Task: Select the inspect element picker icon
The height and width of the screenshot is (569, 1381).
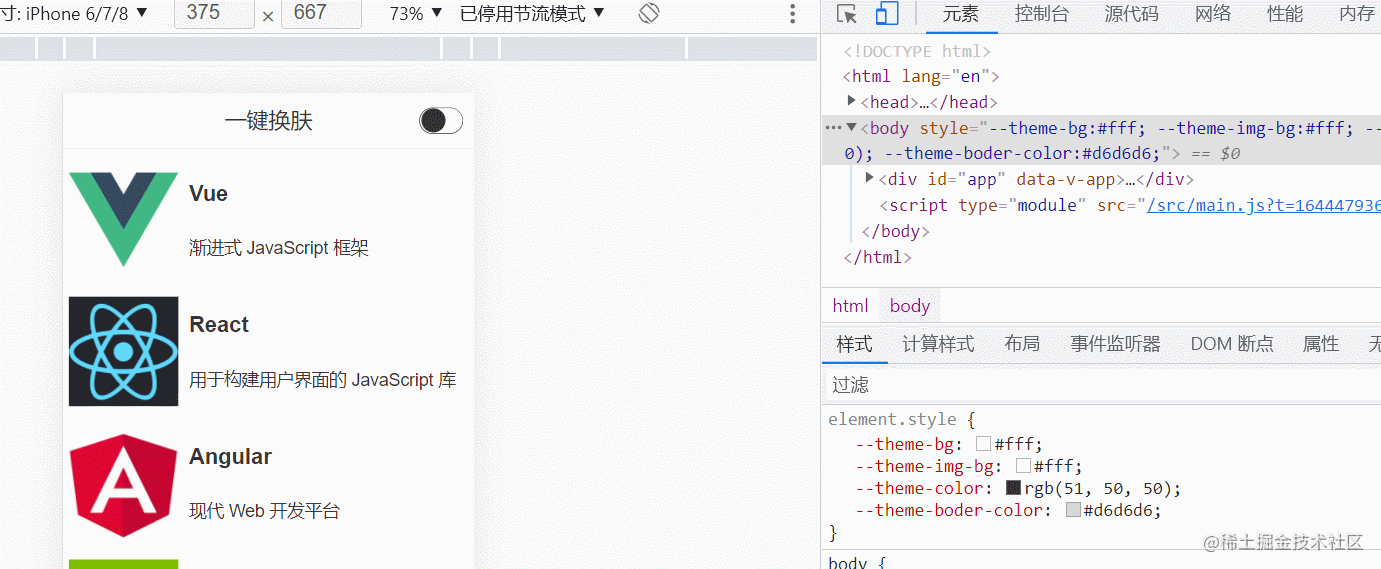Action: (847, 14)
